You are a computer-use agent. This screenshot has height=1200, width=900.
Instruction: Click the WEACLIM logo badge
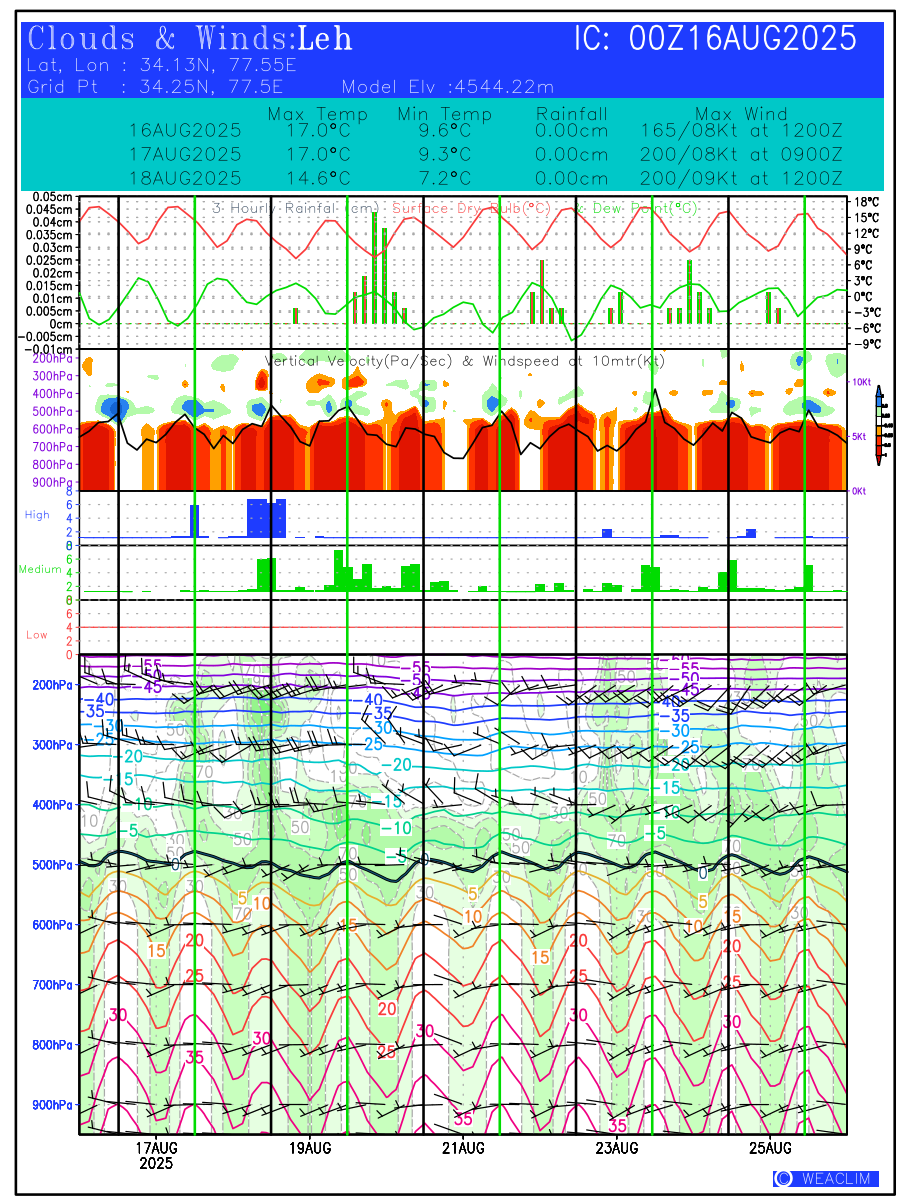pyautogui.click(x=826, y=1179)
